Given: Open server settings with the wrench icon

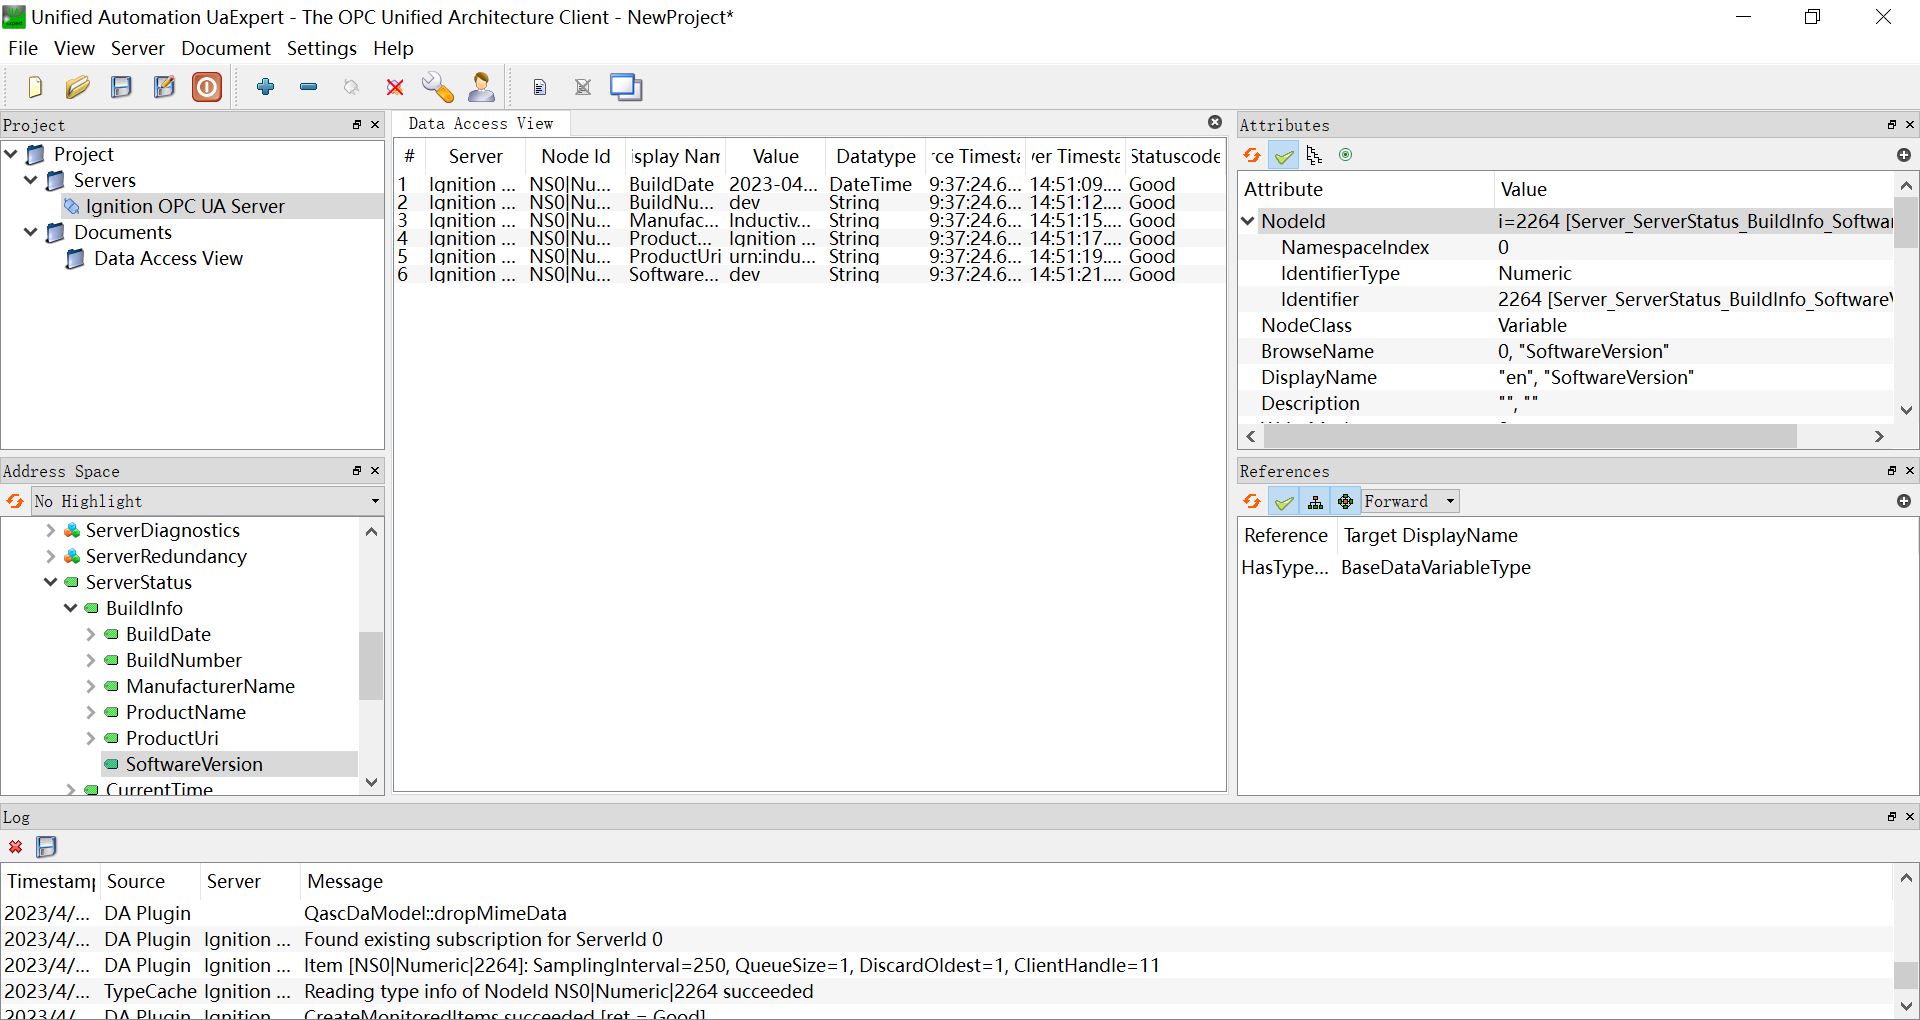Looking at the screenshot, I should click(437, 88).
